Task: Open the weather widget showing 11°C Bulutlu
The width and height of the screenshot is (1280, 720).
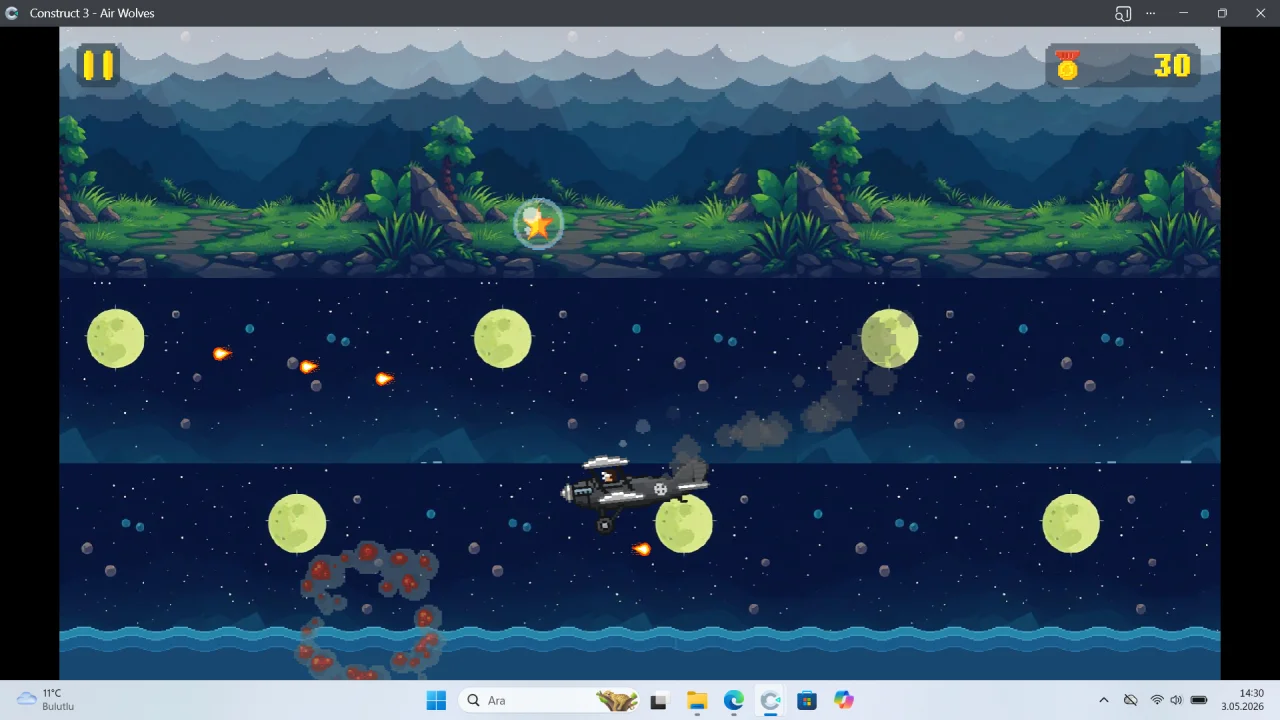Action: coord(46,700)
